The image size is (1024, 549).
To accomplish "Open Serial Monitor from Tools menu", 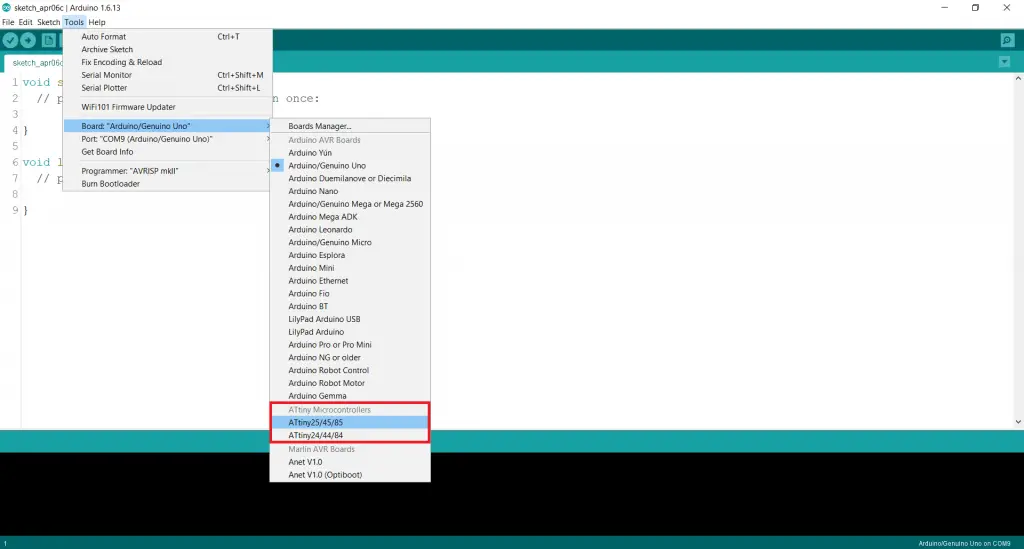I will point(167,75).
